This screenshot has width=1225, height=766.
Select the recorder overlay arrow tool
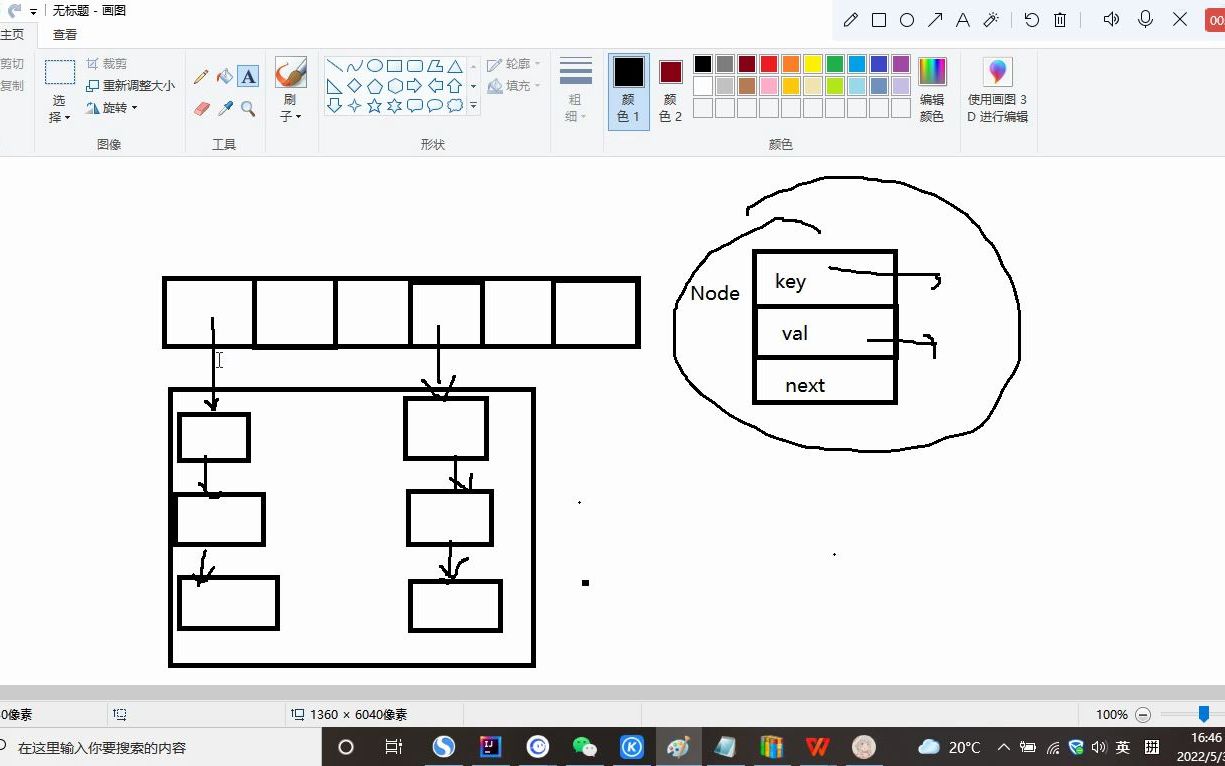pos(935,20)
